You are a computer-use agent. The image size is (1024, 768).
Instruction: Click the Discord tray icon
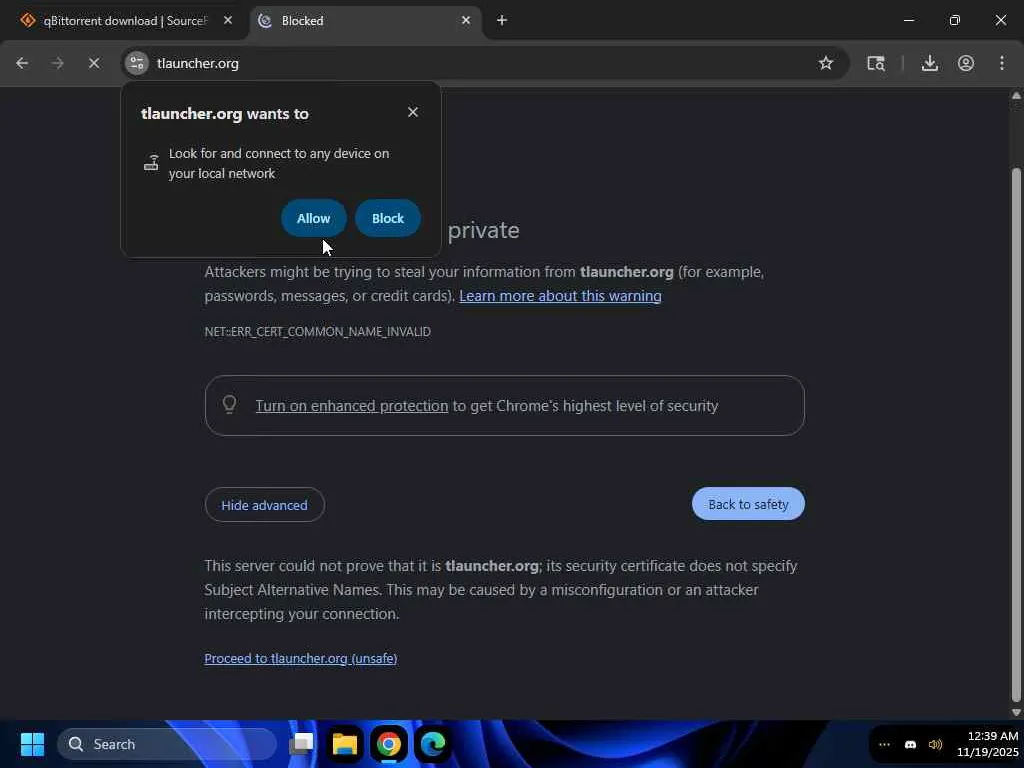pyautogui.click(x=910, y=744)
